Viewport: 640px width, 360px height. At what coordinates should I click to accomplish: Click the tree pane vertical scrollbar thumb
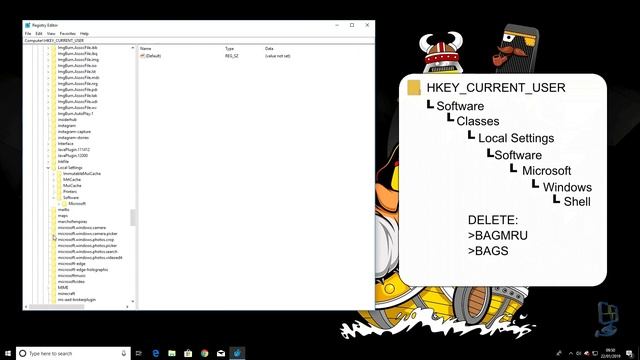click(133, 218)
